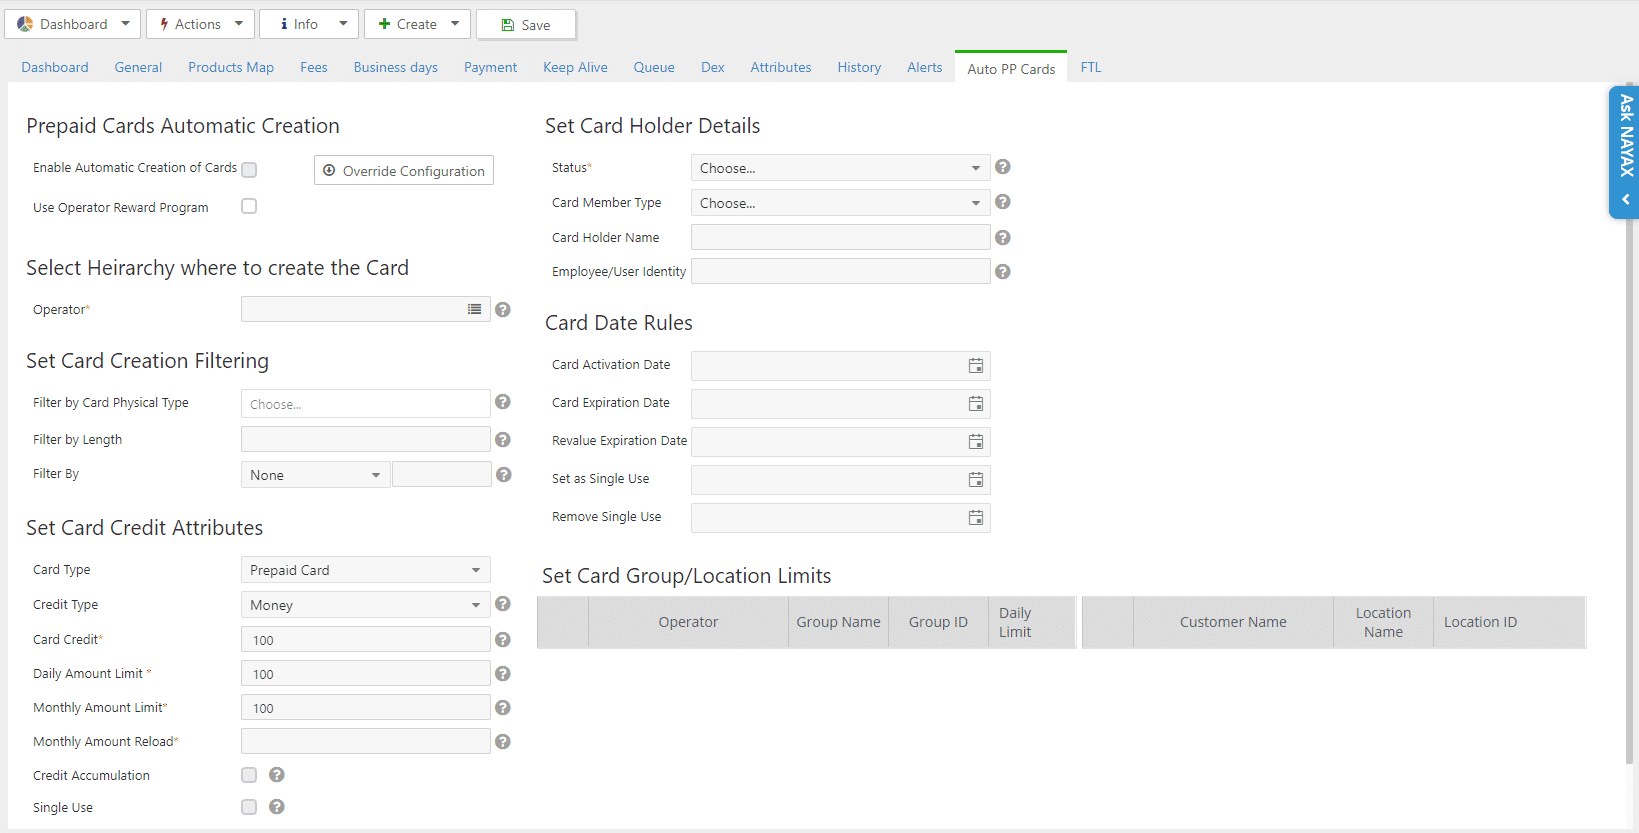Switch to the General tab

tap(138, 67)
